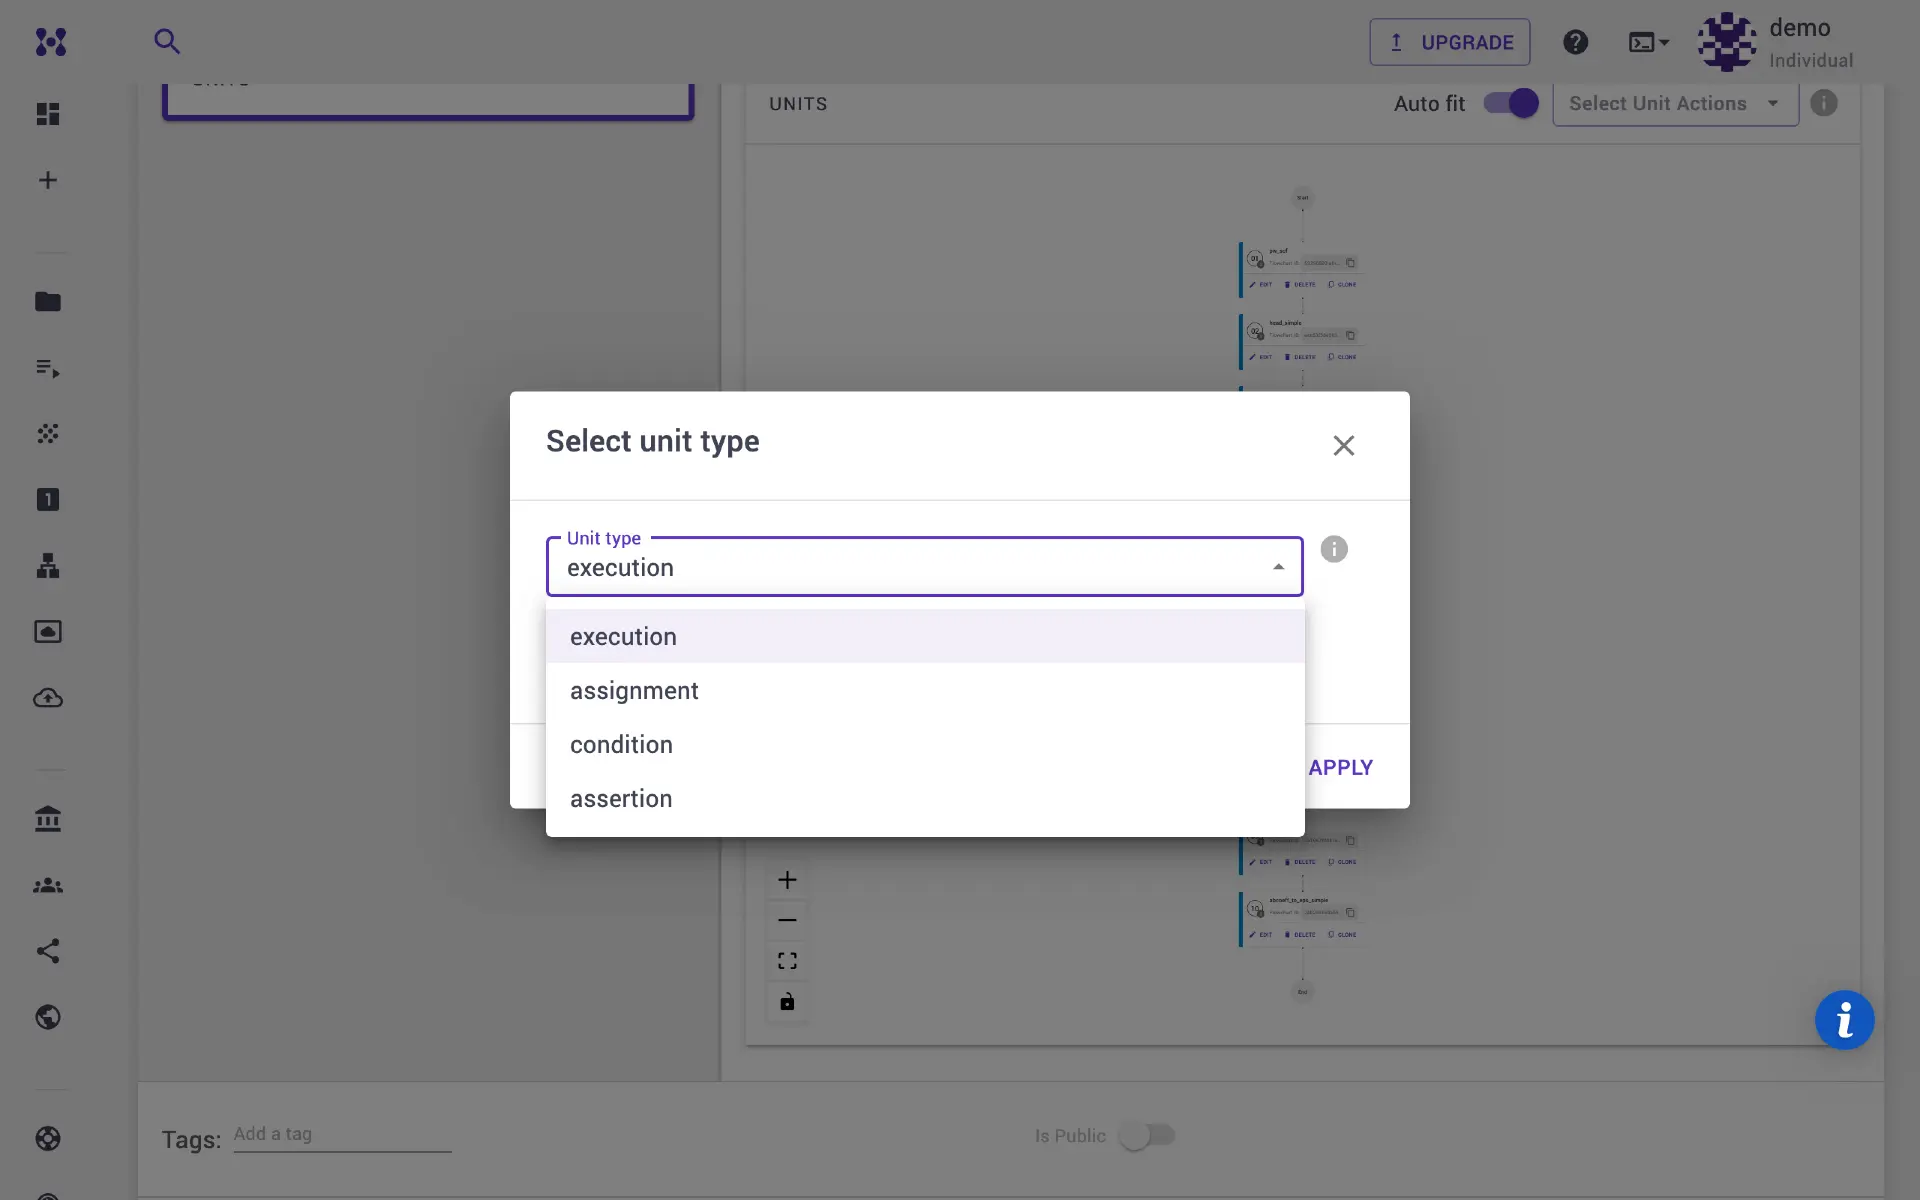Click the UPGRADE button
This screenshot has width=1920, height=1200.
coord(1449,42)
